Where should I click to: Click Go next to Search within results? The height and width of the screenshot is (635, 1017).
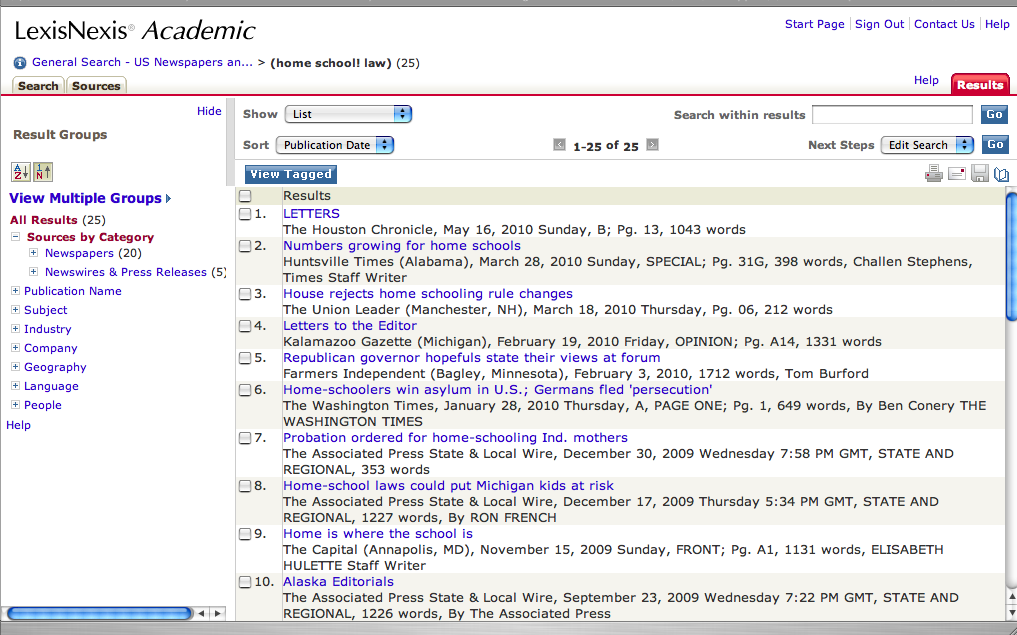coord(994,114)
